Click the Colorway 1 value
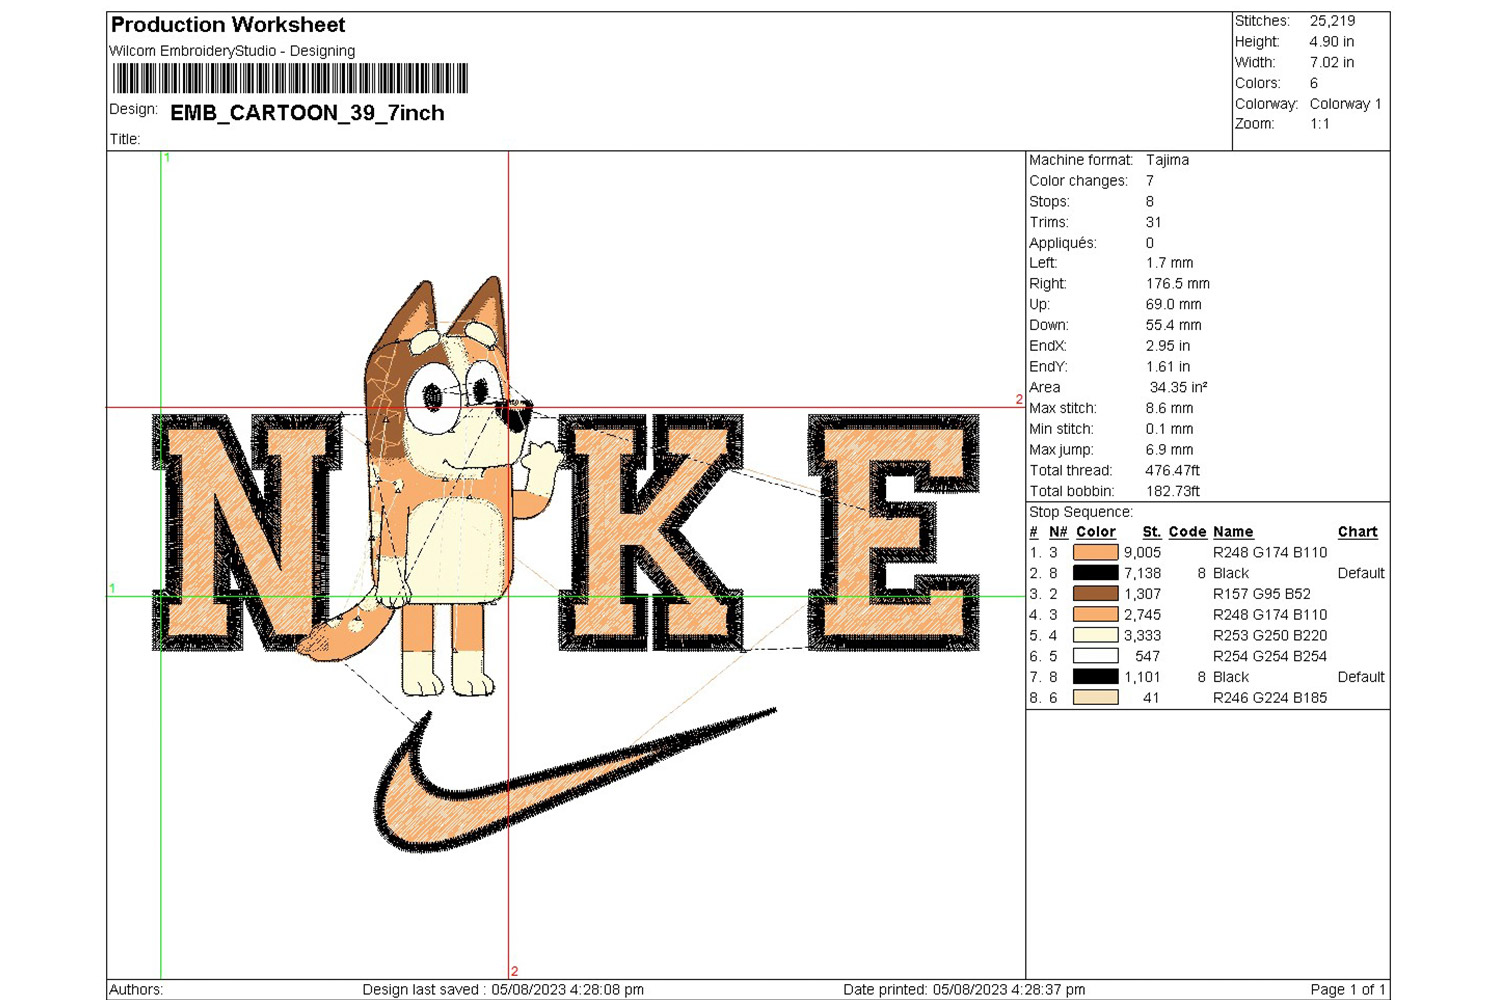This screenshot has height=1000, width=1502. coord(1345,104)
